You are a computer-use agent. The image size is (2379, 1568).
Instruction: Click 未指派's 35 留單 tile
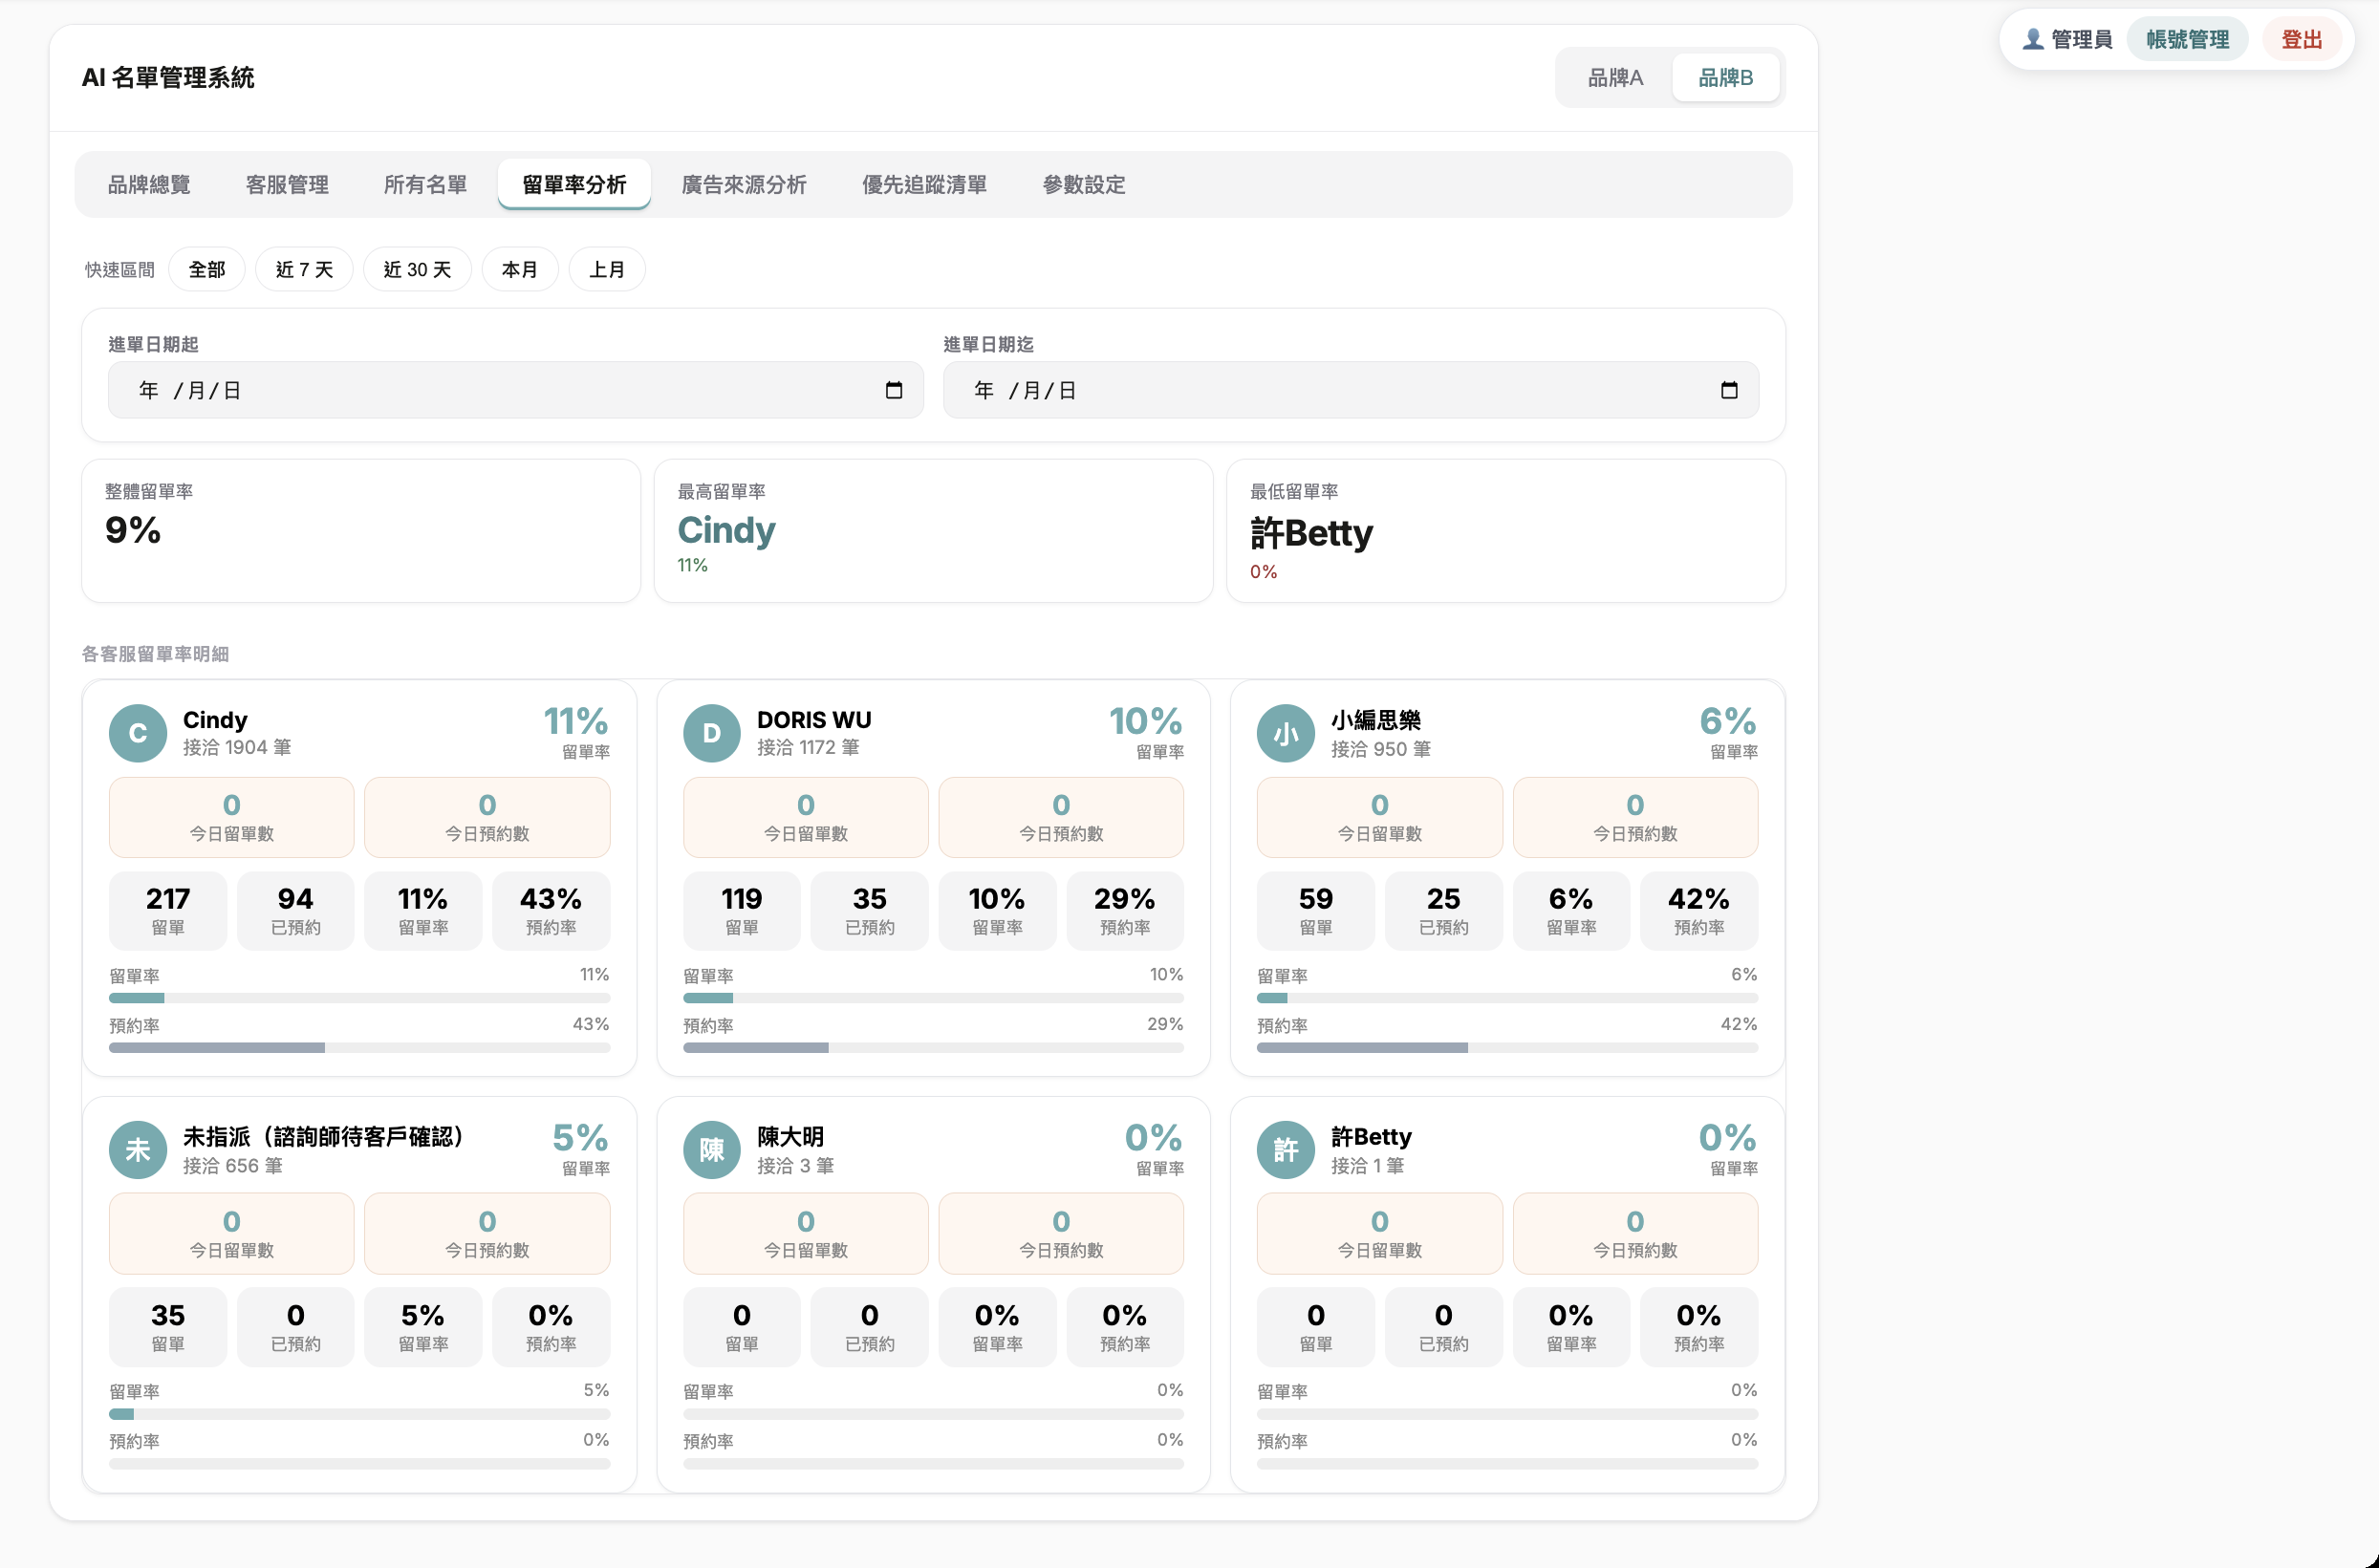pyautogui.click(x=168, y=1327)
